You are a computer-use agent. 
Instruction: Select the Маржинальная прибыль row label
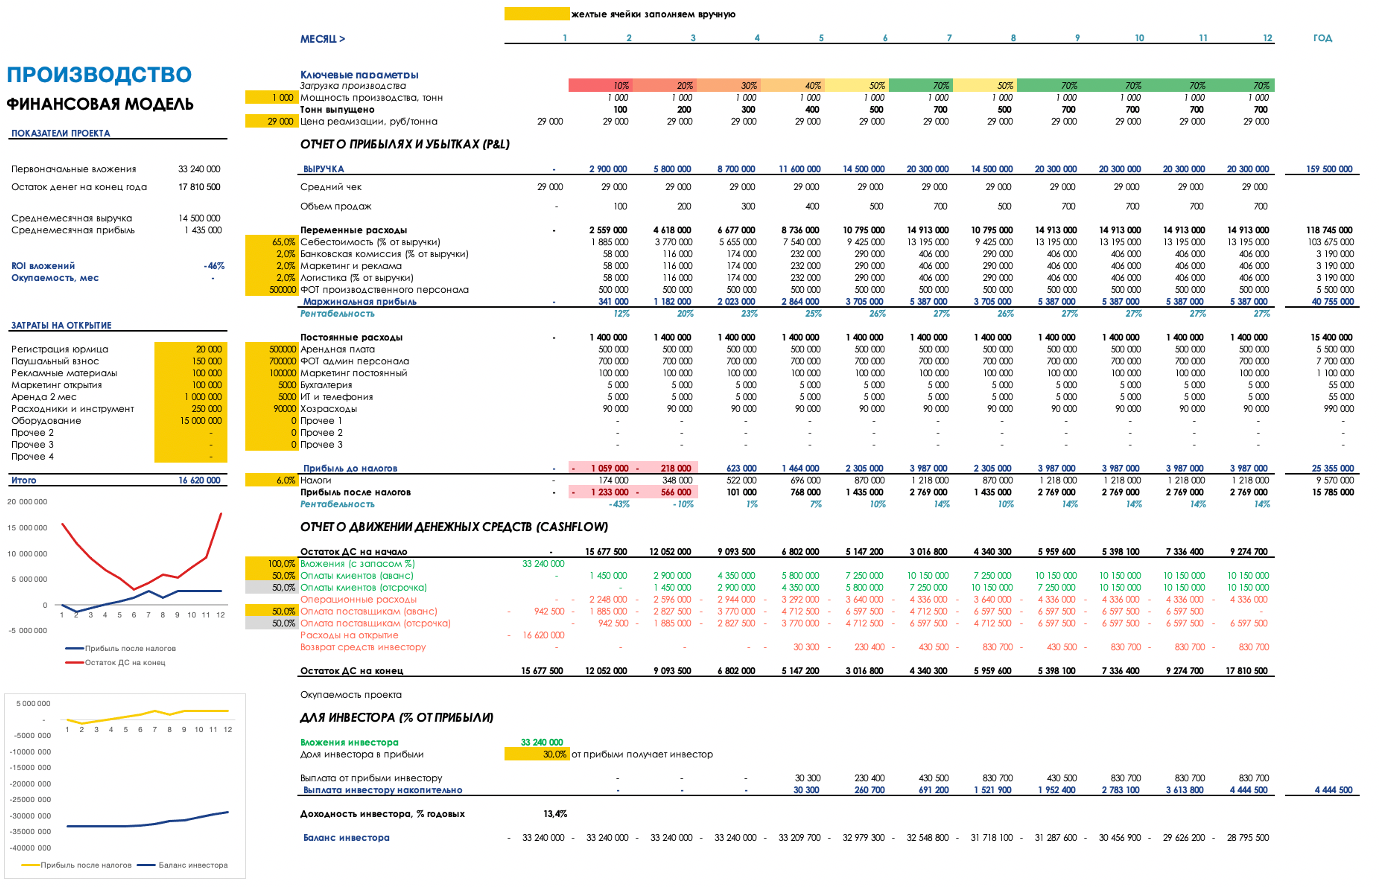click(360, 302)
